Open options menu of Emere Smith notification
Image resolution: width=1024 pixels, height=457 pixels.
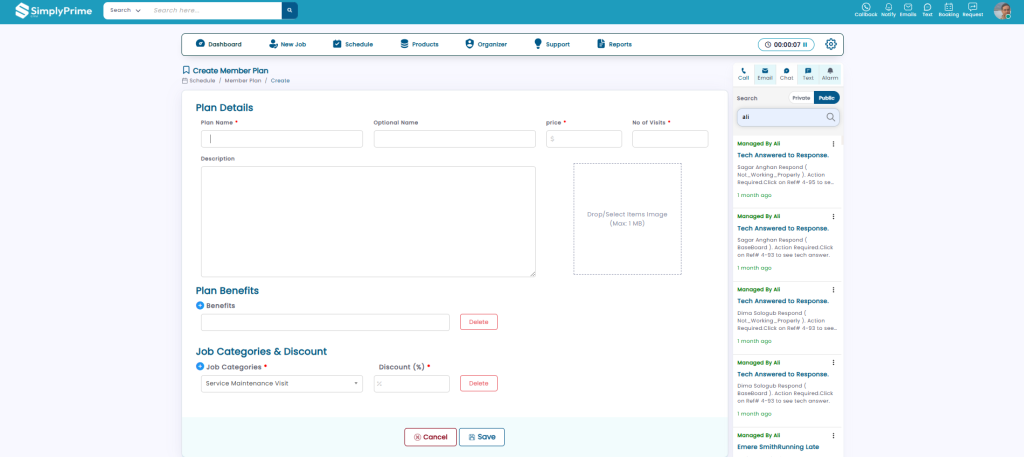tap(833, 435)
